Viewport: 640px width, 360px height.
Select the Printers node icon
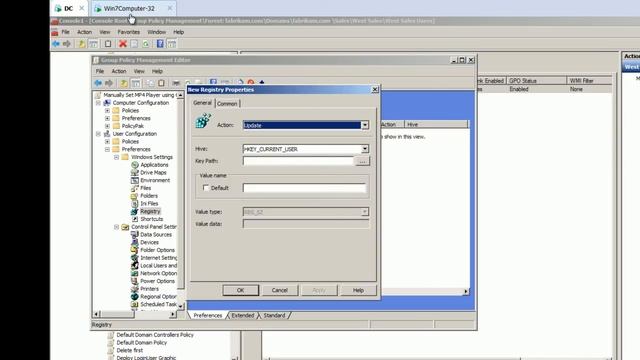tap(135, 289)
